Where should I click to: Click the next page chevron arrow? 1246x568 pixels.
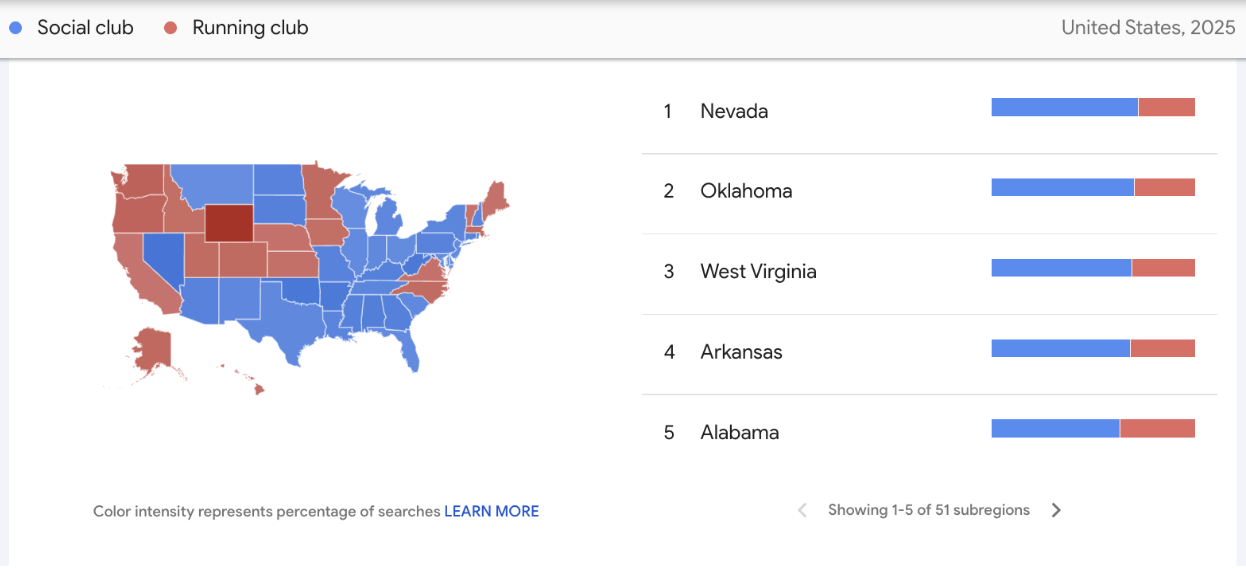(x=1056, y=510)
